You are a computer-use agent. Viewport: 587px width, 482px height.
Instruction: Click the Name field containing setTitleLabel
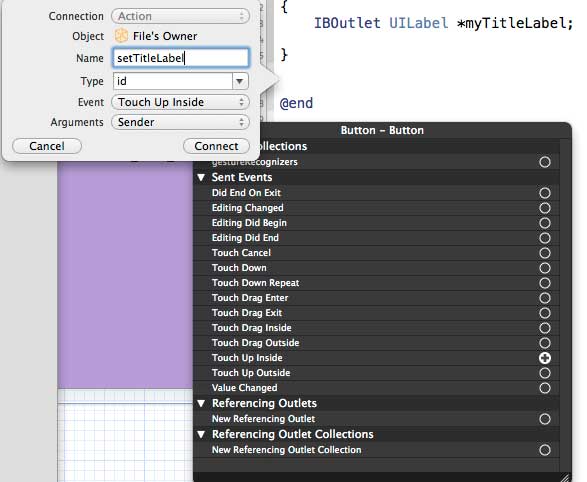180,58
